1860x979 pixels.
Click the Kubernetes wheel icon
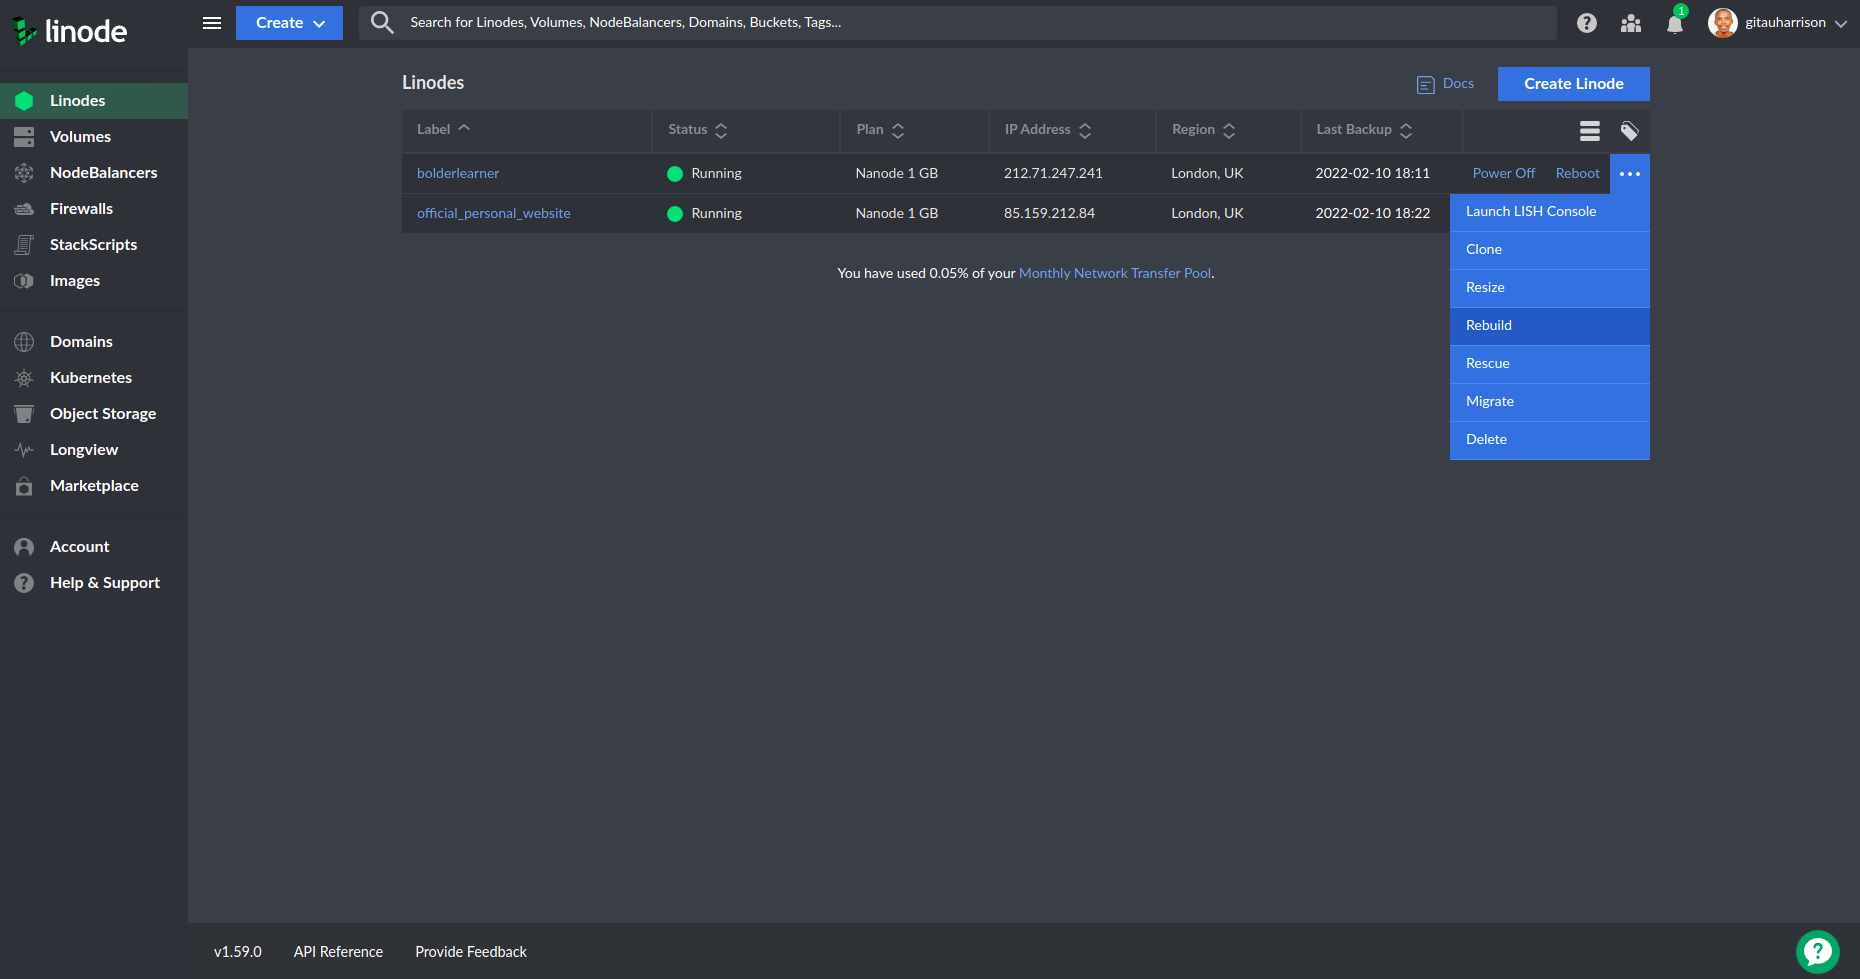[x=24, y=378]
